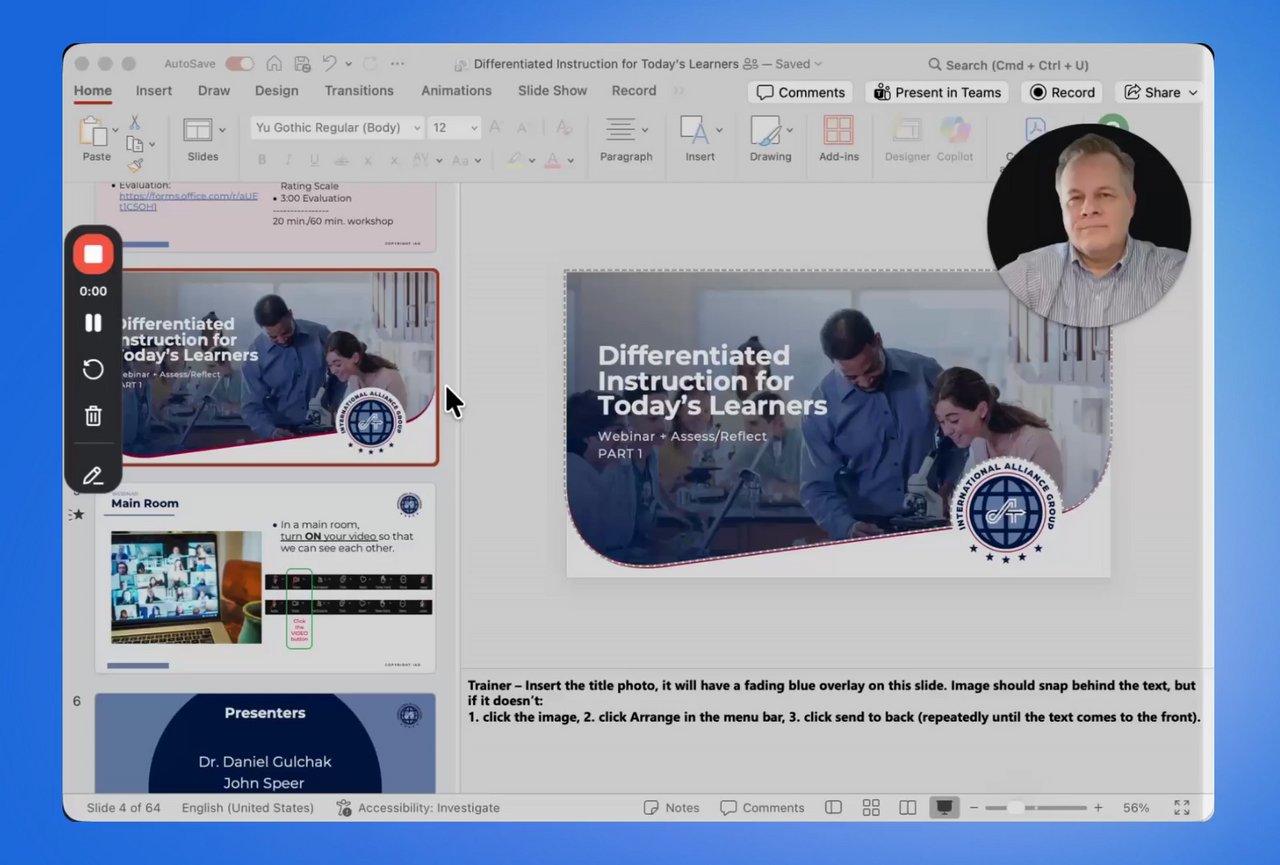Stop the recording with the red button
This screenshot has height=865, width=1280.
coord(93,255)
